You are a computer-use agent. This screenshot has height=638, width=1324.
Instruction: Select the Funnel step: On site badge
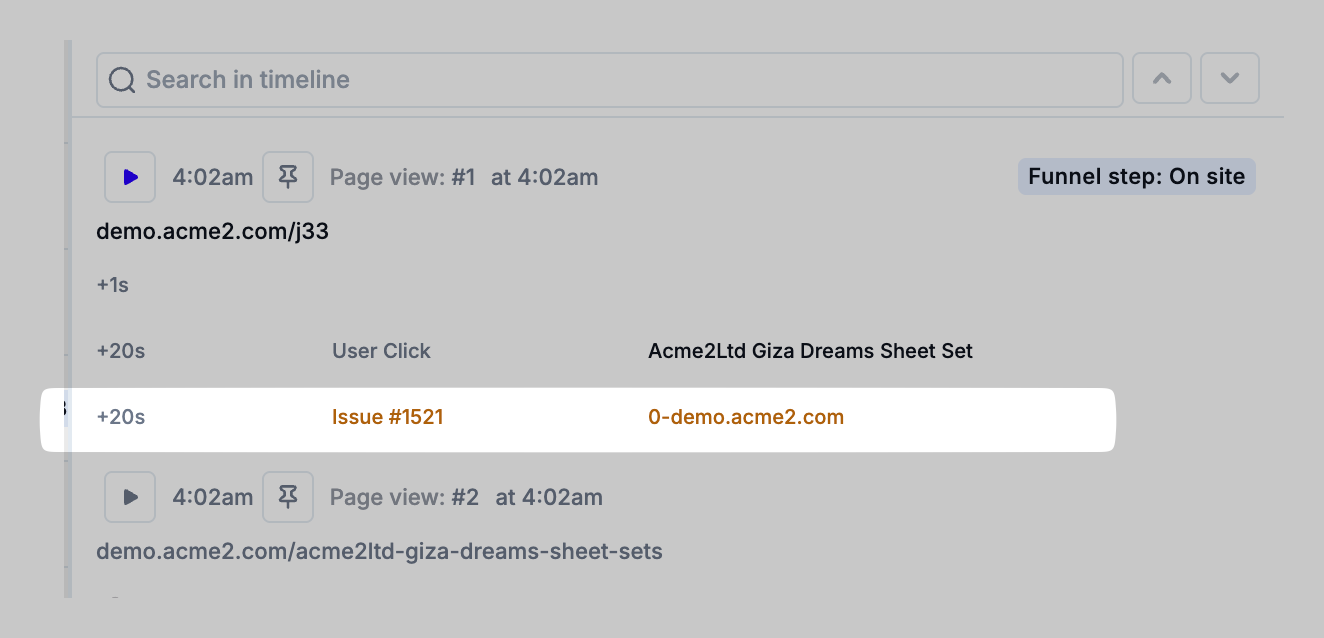[x=1136, y=177]
